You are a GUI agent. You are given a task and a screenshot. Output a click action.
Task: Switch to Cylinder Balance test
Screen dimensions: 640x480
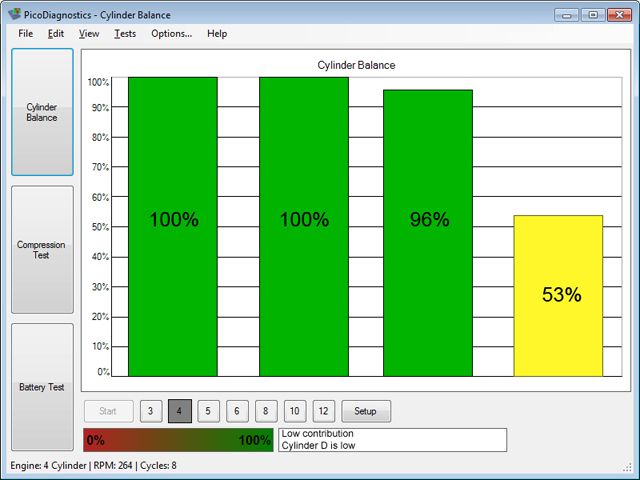coord(42,112)
